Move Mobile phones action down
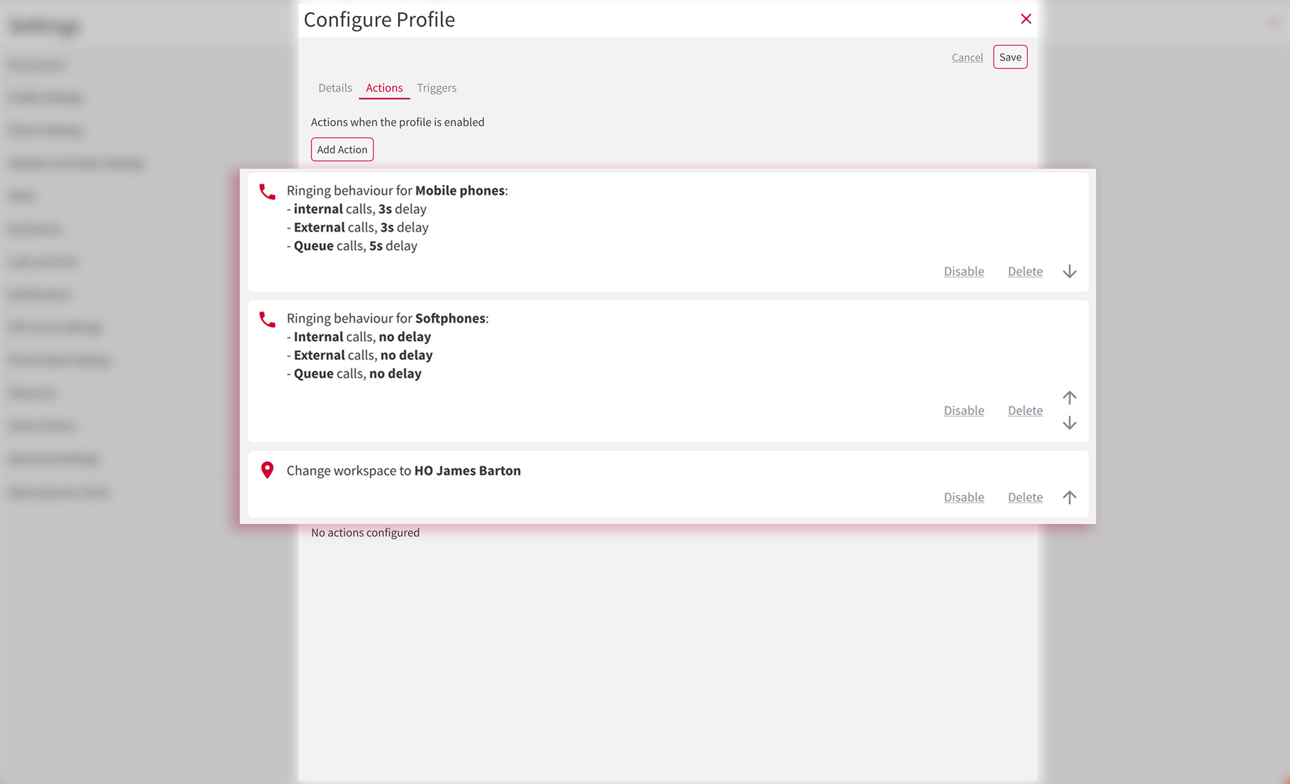1290x784 pixels. 1069,271
